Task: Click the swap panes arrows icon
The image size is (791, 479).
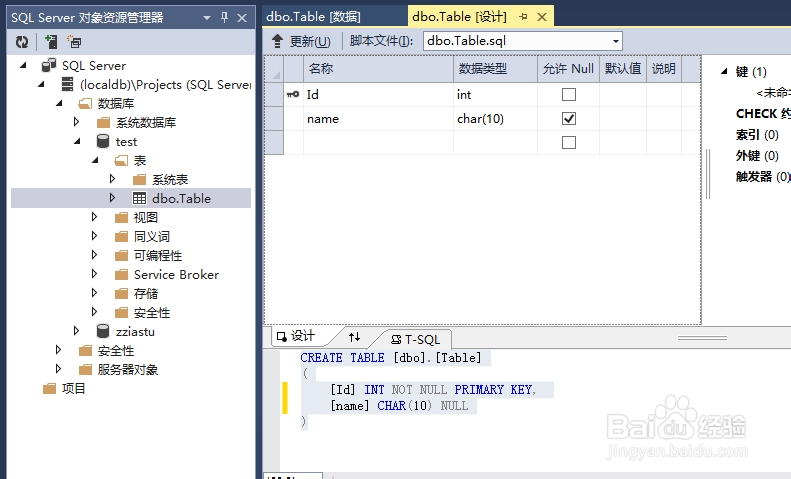Action: point(355,336)
